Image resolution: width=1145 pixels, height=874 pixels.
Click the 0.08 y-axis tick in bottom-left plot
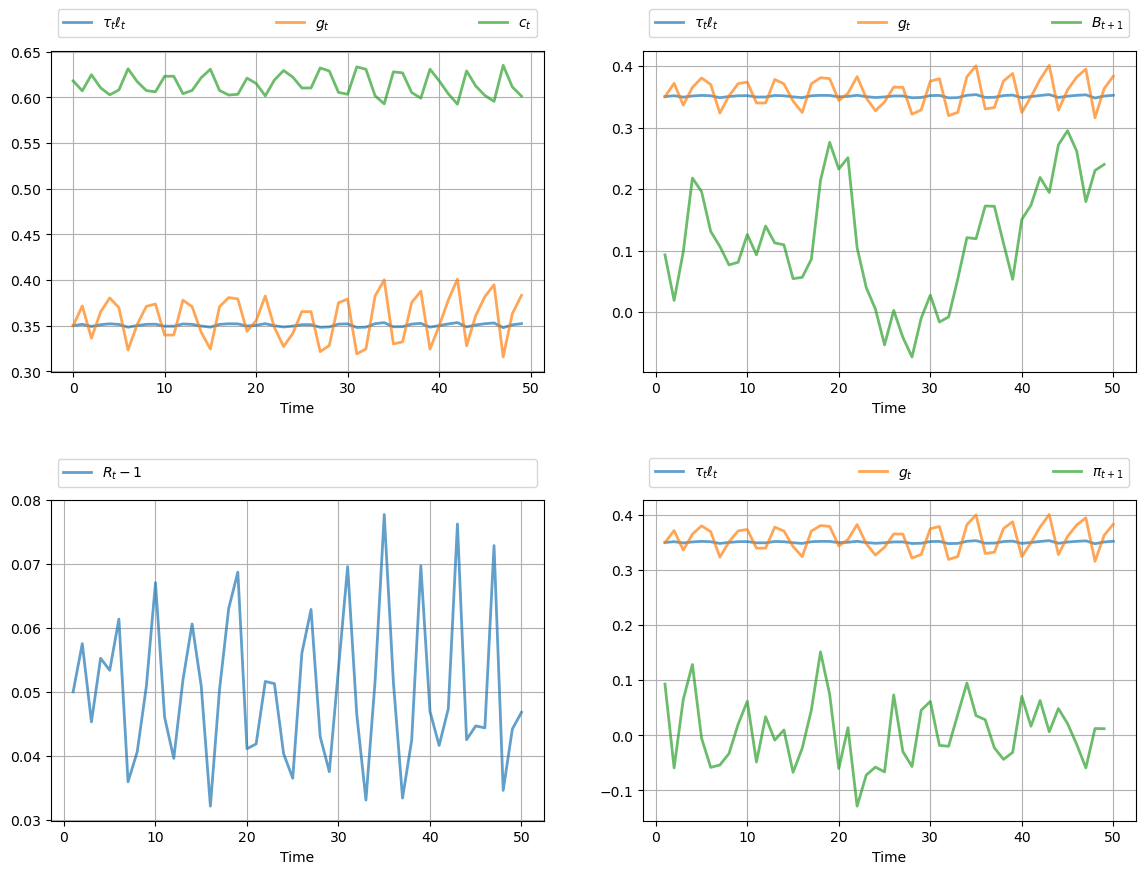[25, 501]
